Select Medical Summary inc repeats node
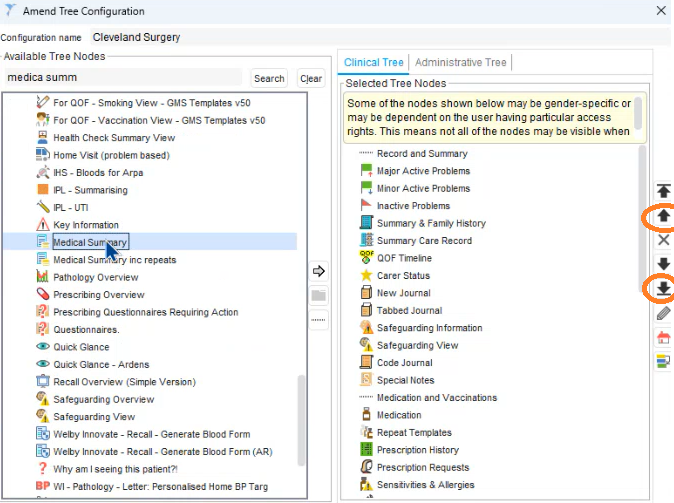Screen dimensions: 674x503 (x=114, y=260)
